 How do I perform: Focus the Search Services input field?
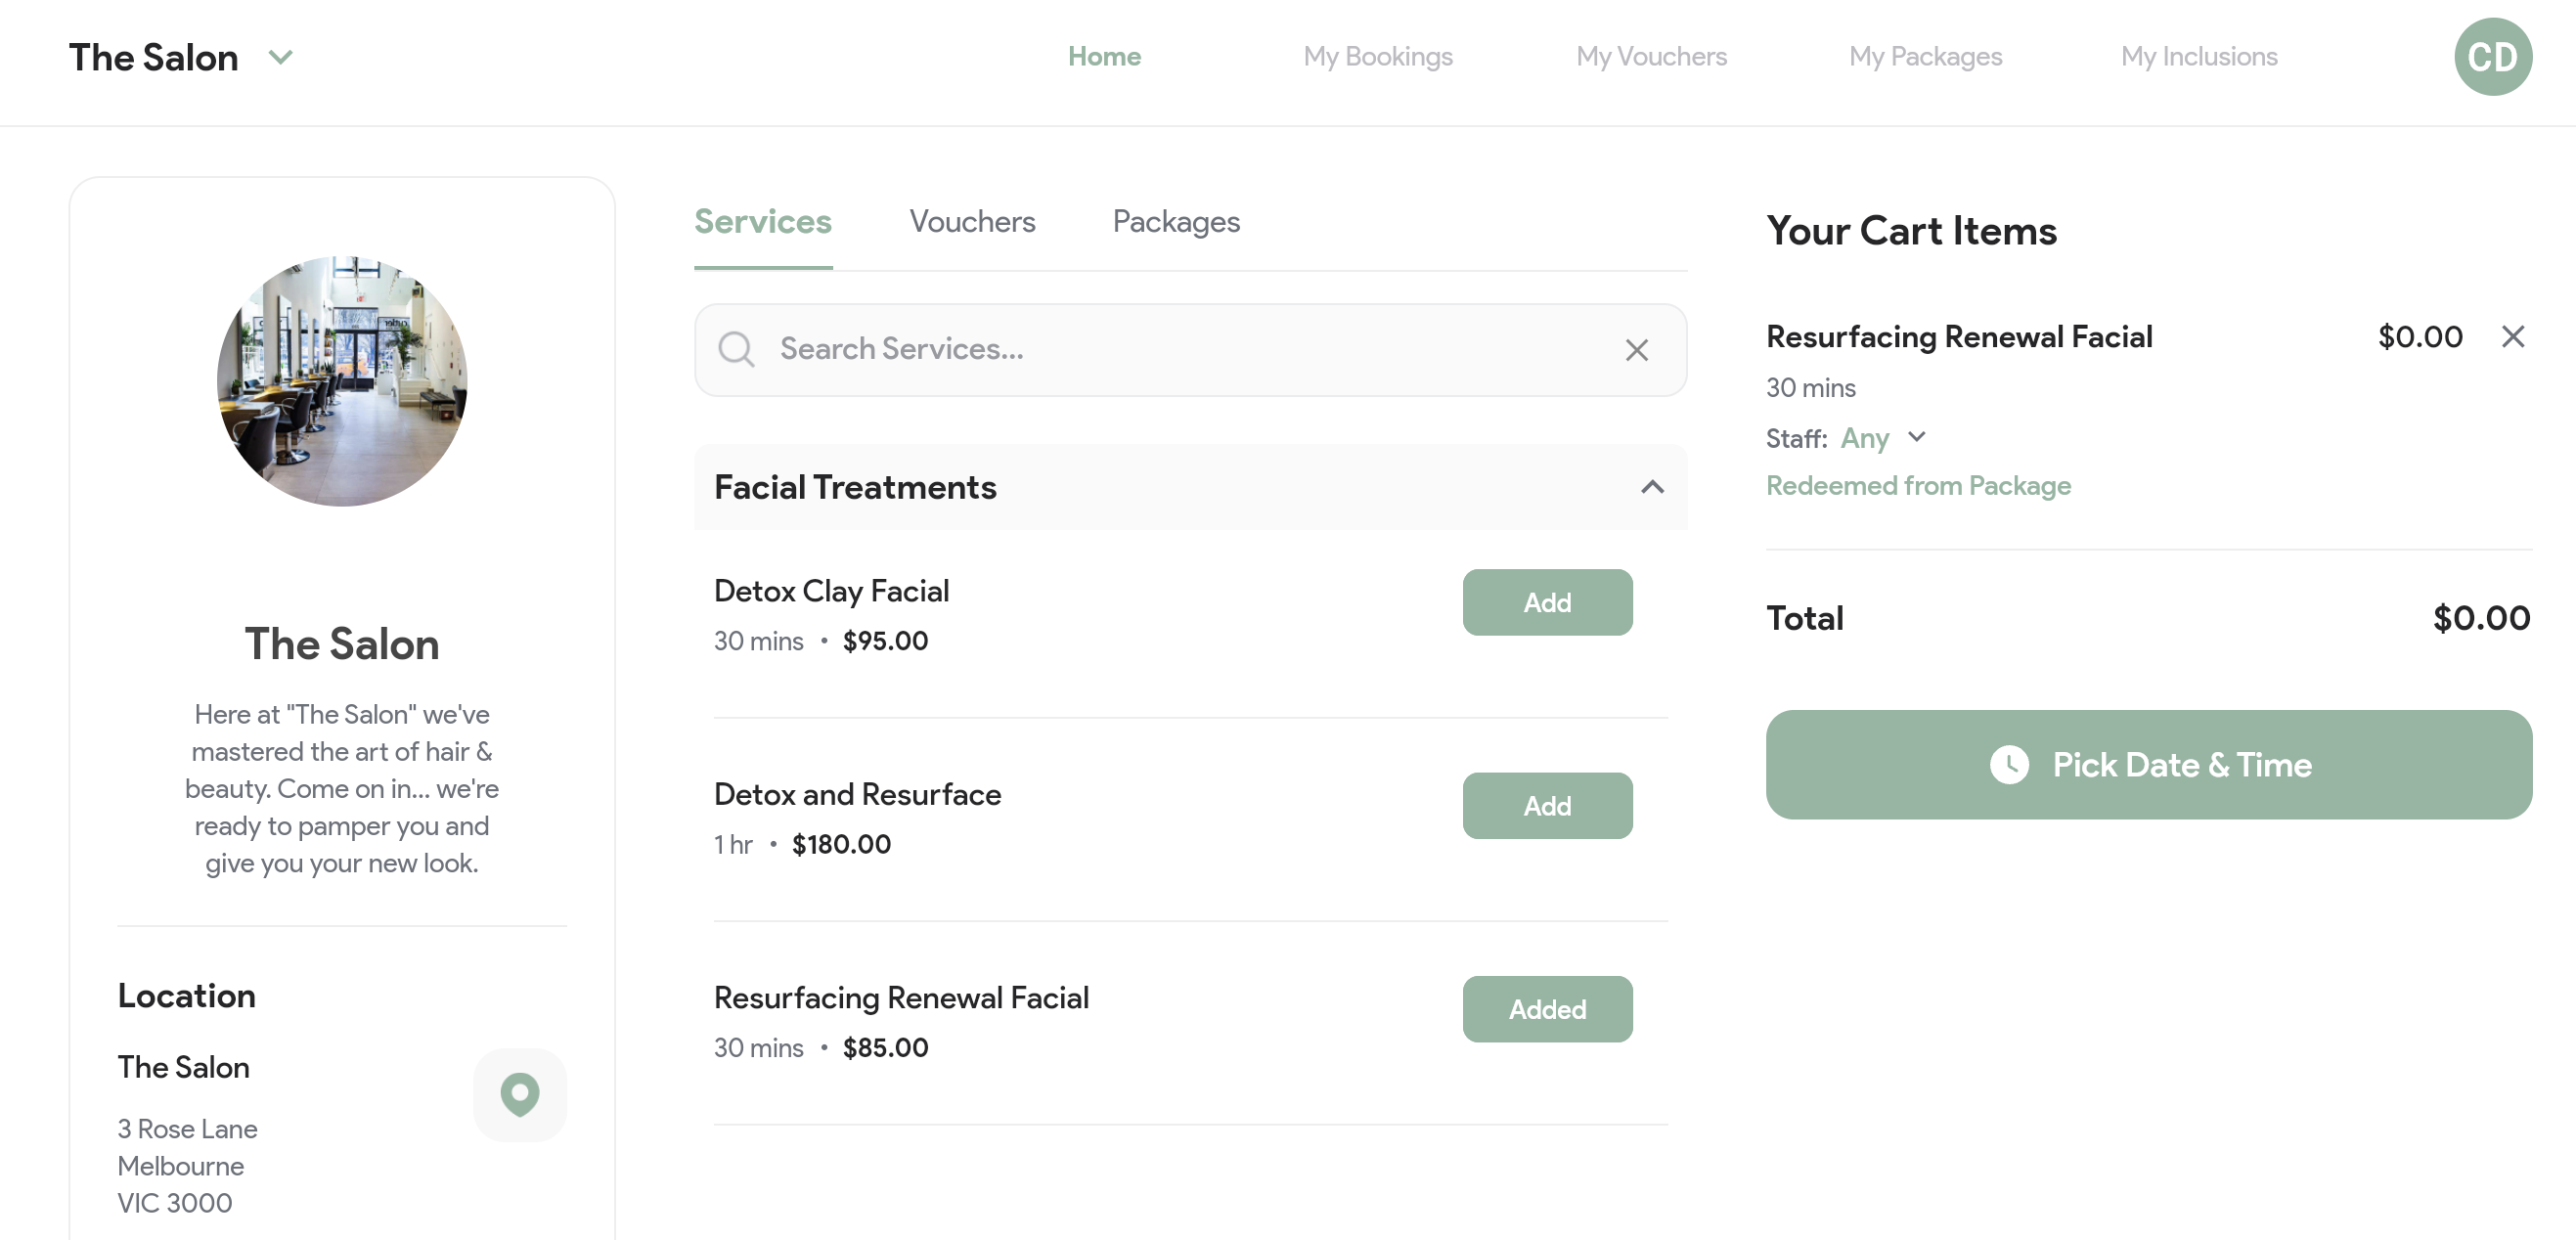(x=1190, y=349)
